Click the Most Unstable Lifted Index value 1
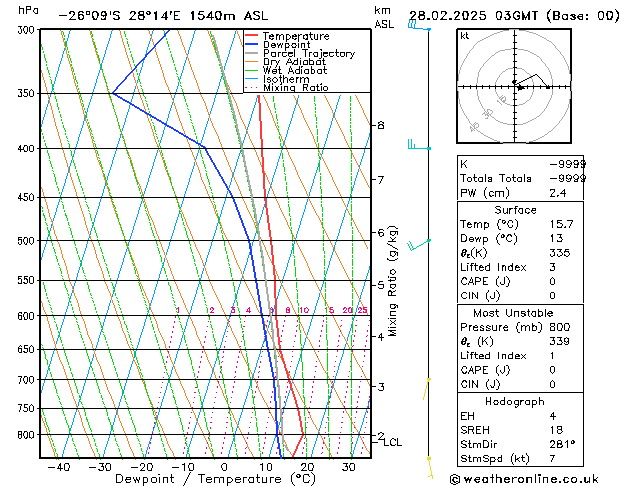 [553, 356]
